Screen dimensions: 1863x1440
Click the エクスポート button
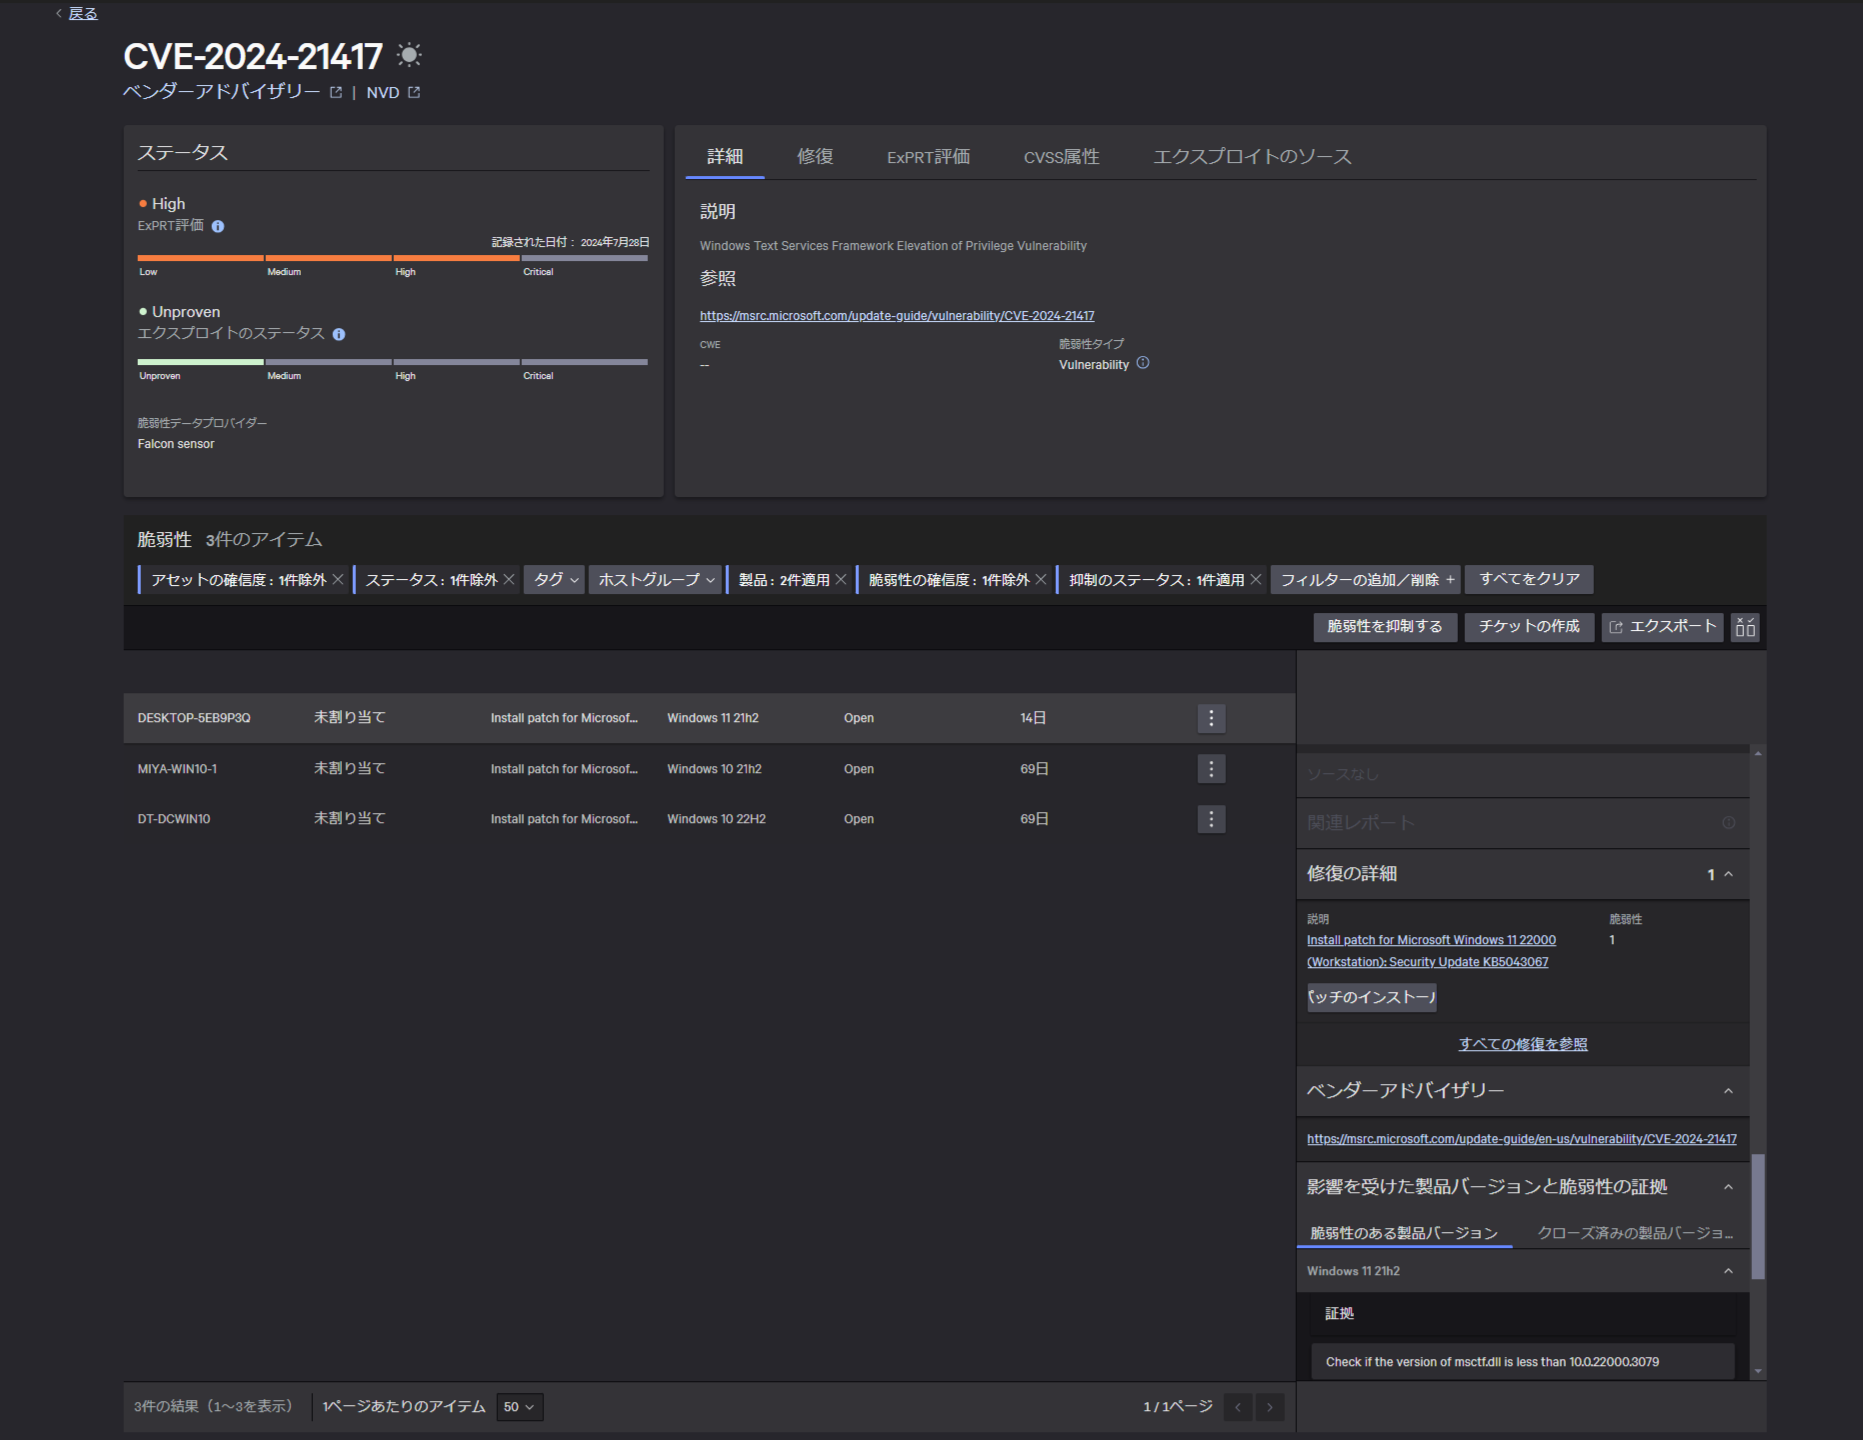[x=1662, y=626]
